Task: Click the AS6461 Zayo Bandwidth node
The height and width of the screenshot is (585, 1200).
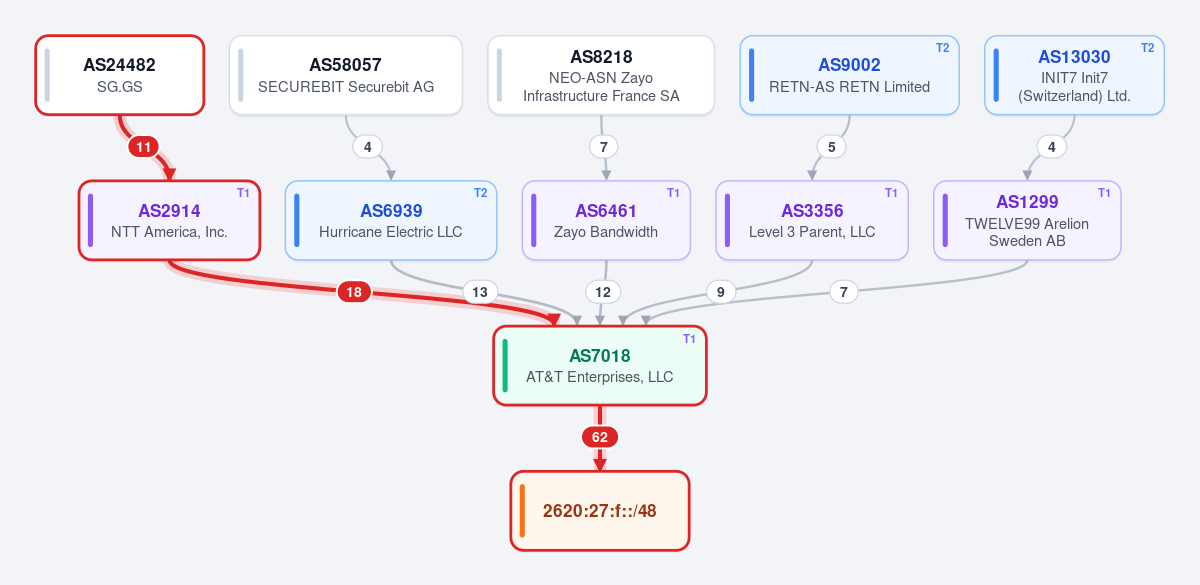Action: (x=606, y=220)
